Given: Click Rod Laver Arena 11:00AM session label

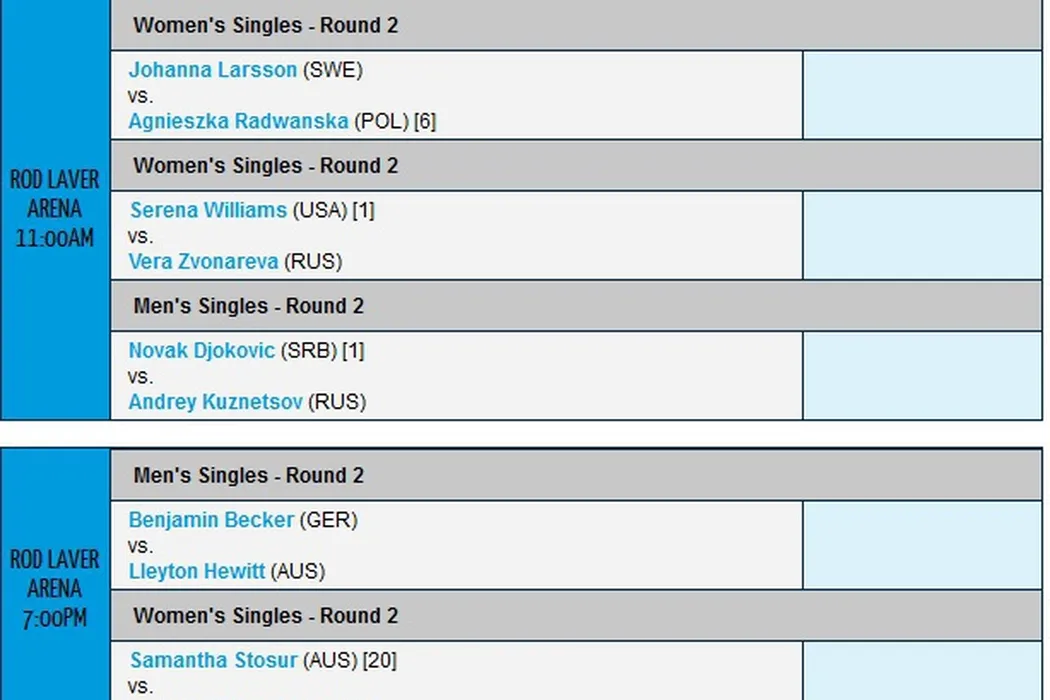Looking at the screenshot, I should pyautogui.click(x=55, y=209).
